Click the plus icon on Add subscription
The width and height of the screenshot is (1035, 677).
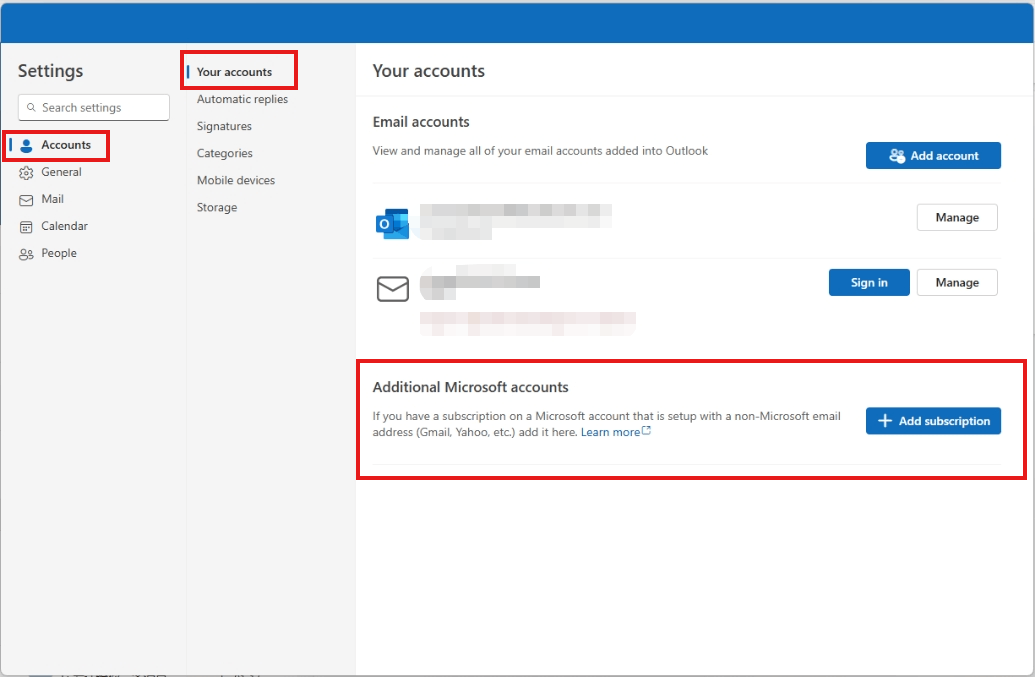(x=884, y=421)
